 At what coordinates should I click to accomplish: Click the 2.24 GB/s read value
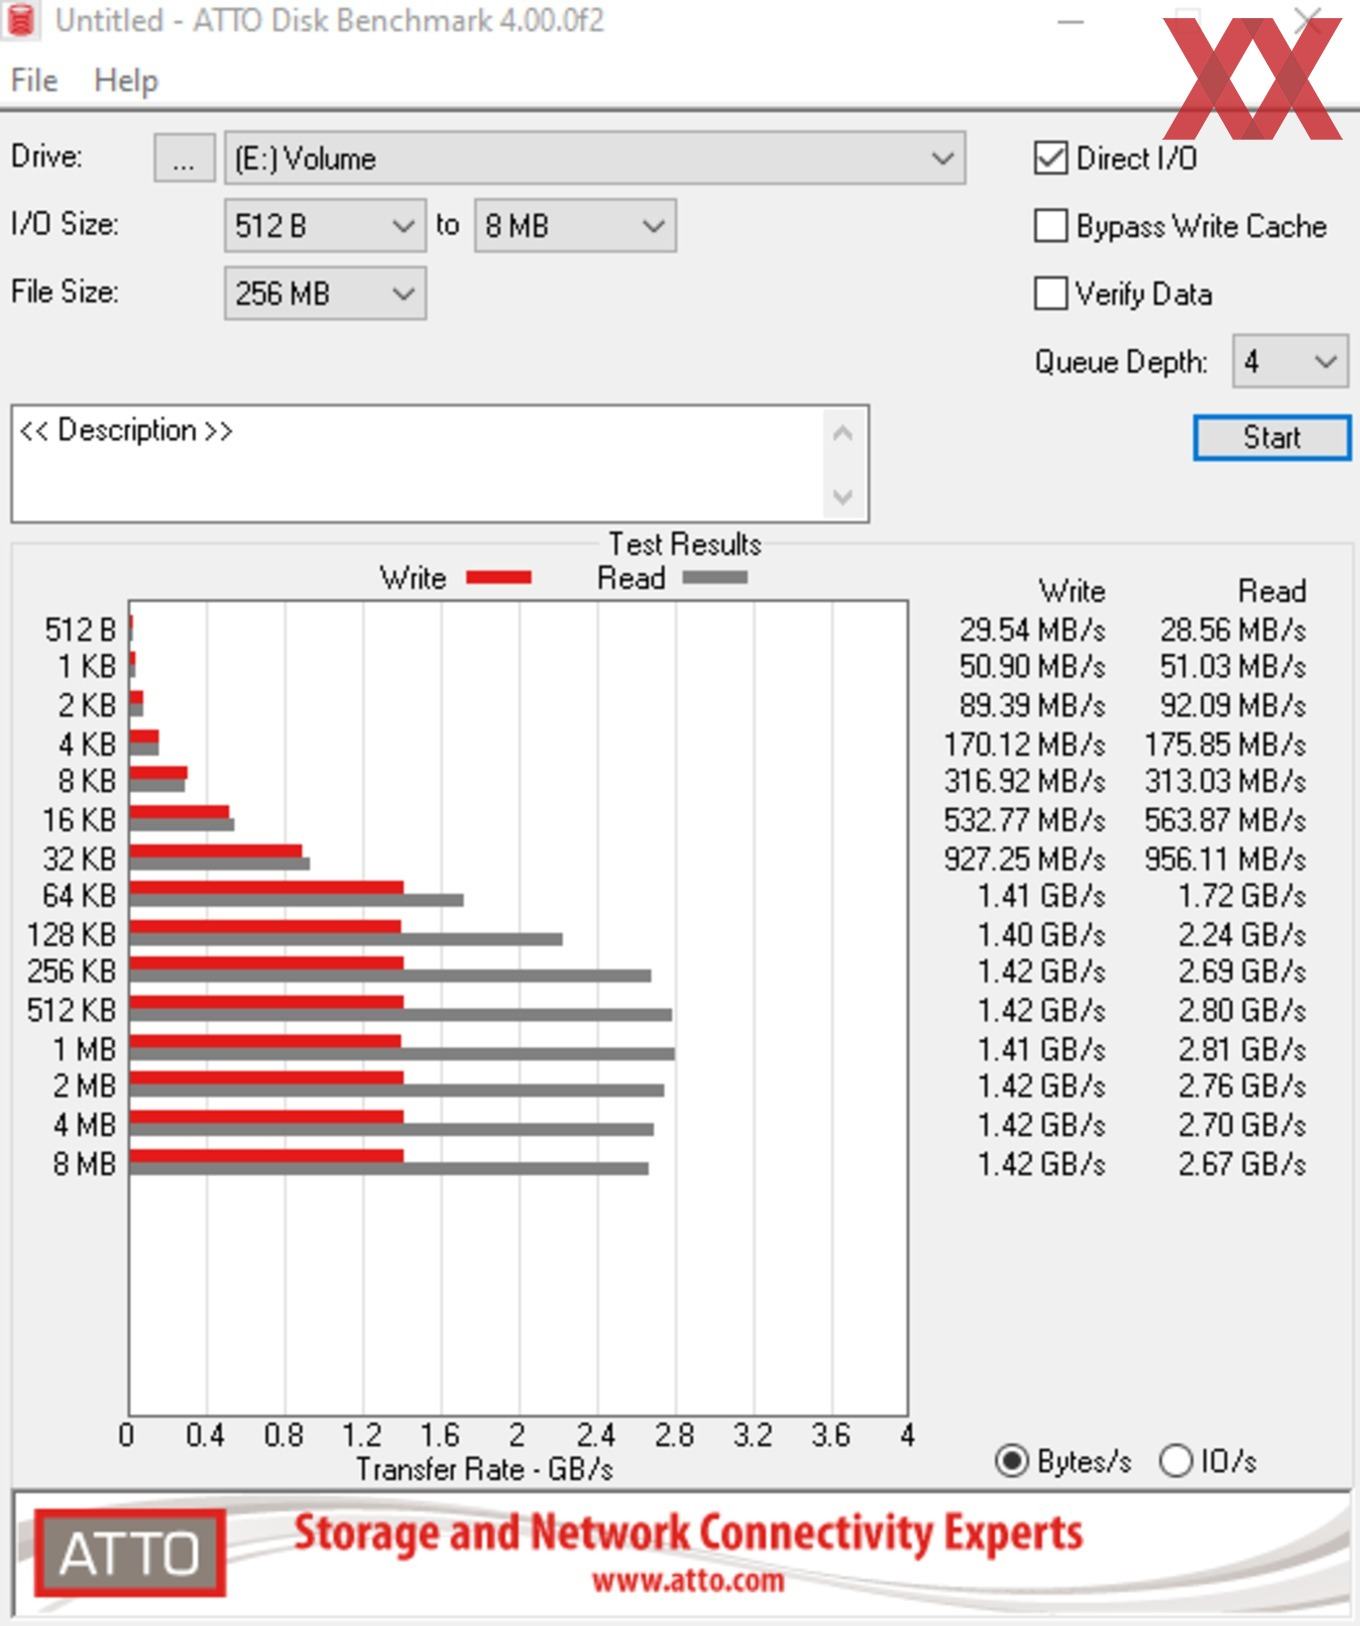(x=1242, y=934)
